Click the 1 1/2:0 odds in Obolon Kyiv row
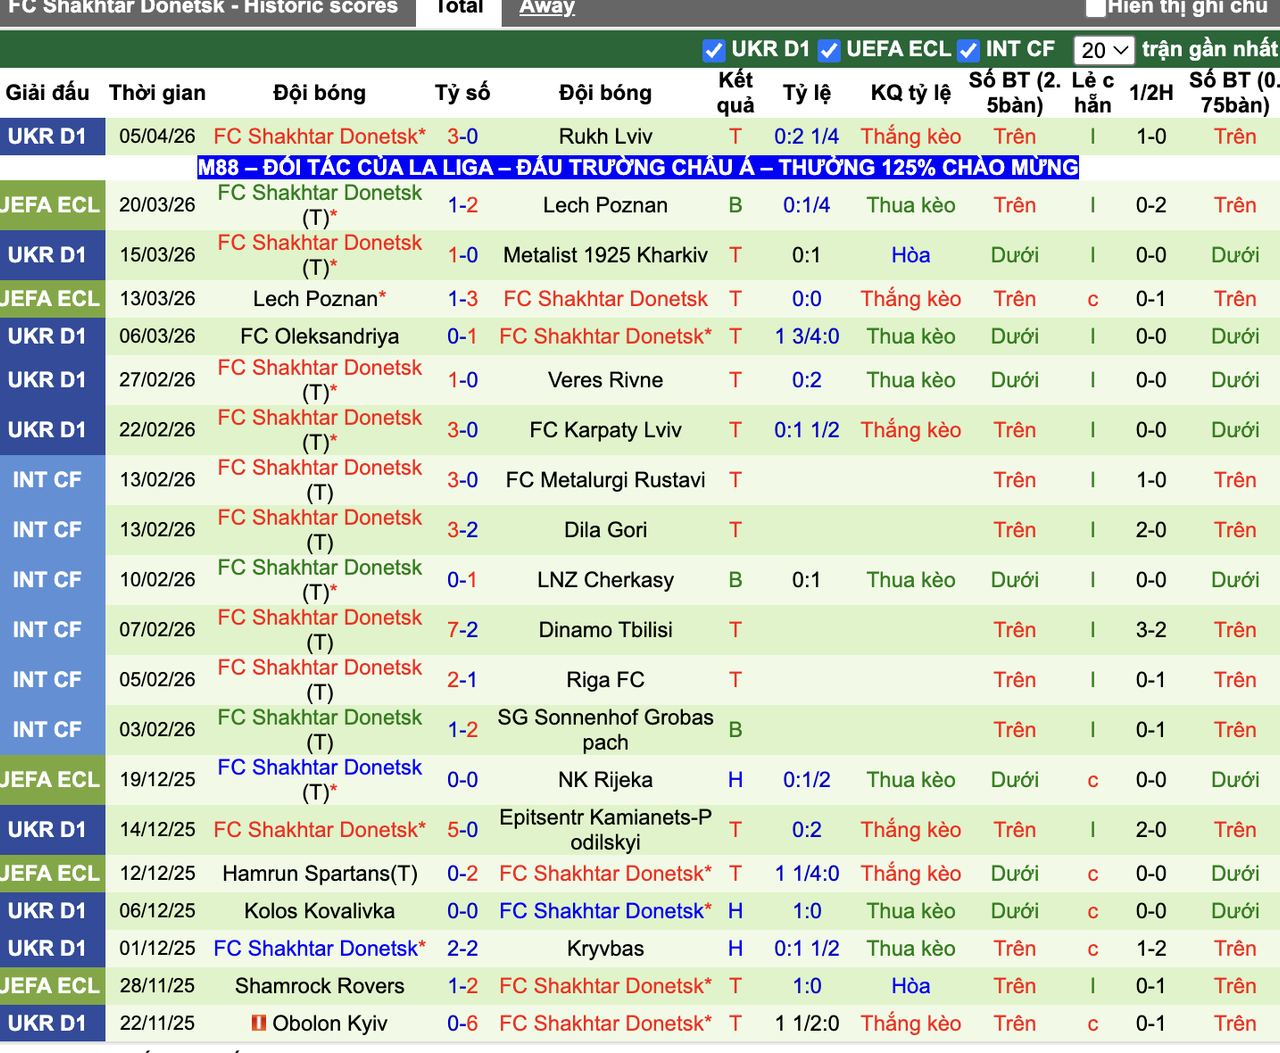 click(807, 1023)
